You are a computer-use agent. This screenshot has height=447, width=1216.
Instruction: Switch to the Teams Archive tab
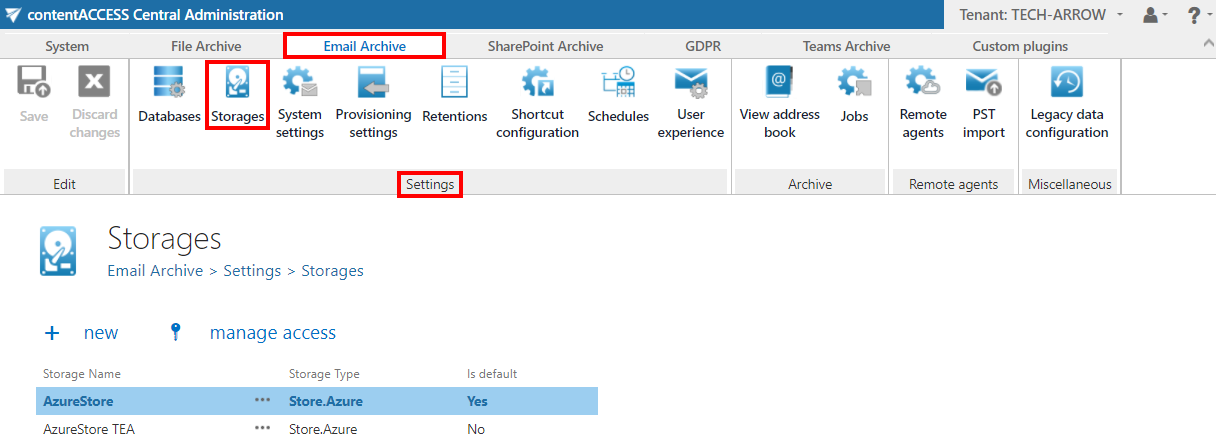pos(846,46)
